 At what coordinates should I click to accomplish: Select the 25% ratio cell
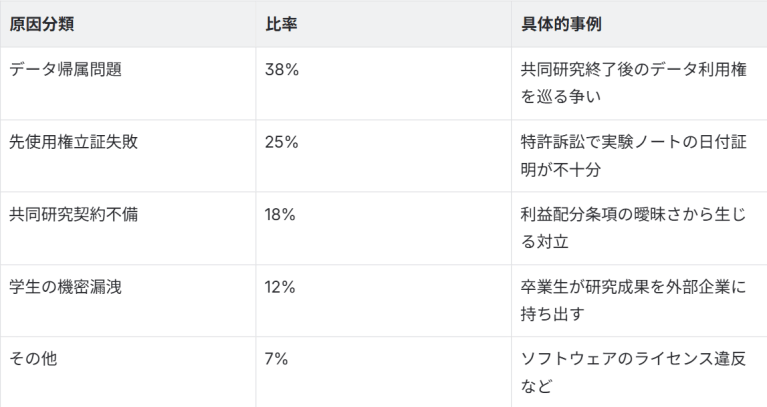[282, 142]
